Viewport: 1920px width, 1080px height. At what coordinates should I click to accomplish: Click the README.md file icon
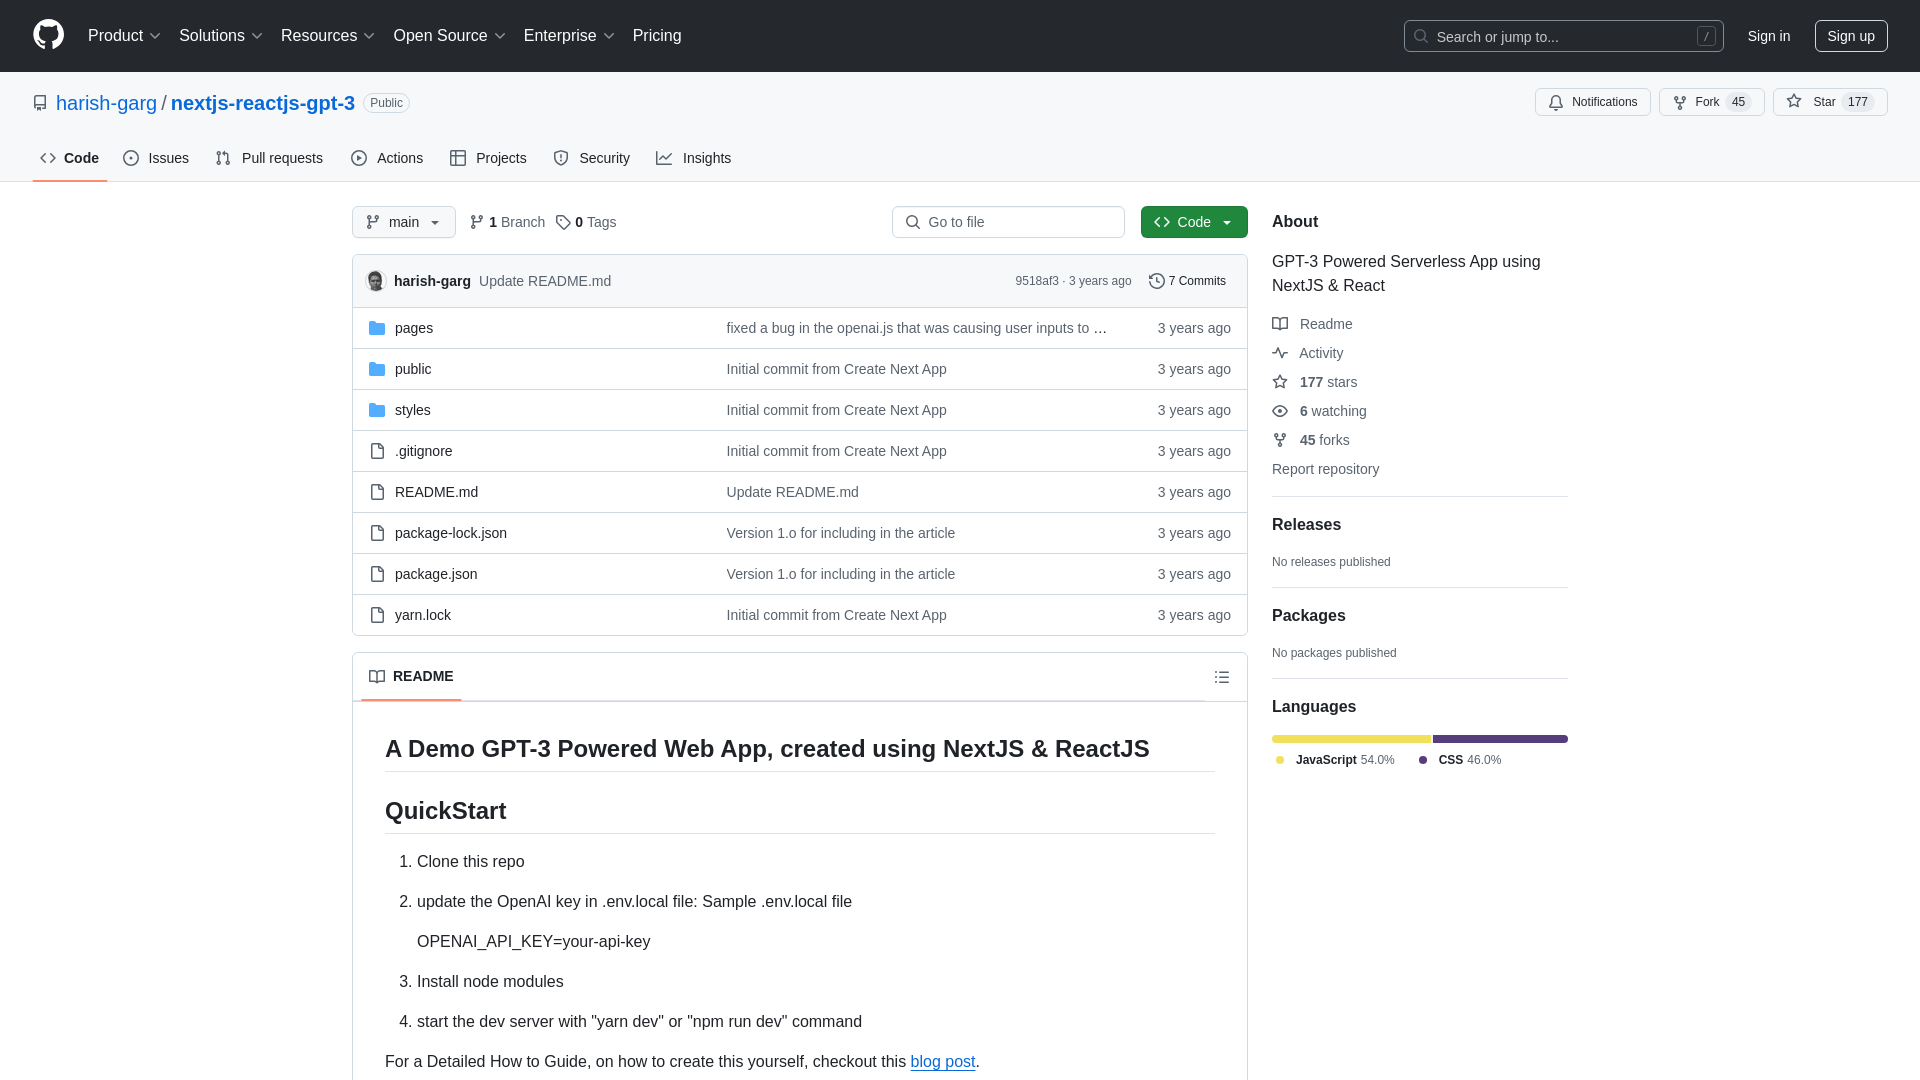[x=377, y=492]
